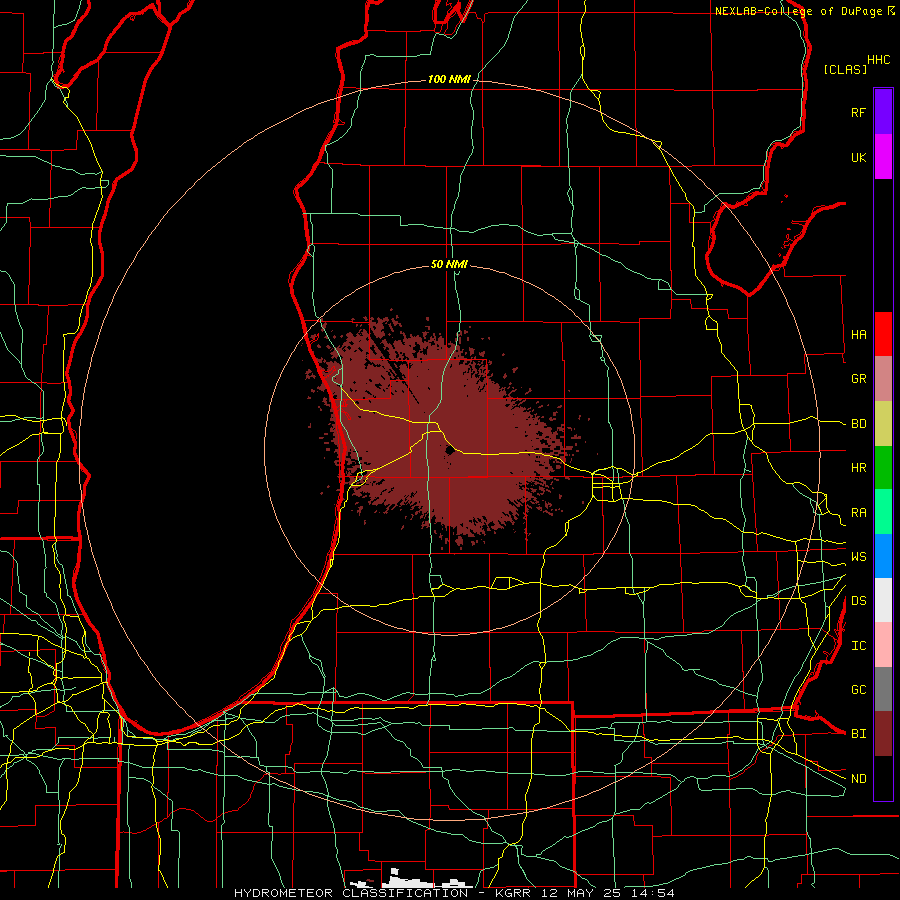Click the ND legend label text
The image size is (900, 900).
pyautogui.click(x=858, y=779)
